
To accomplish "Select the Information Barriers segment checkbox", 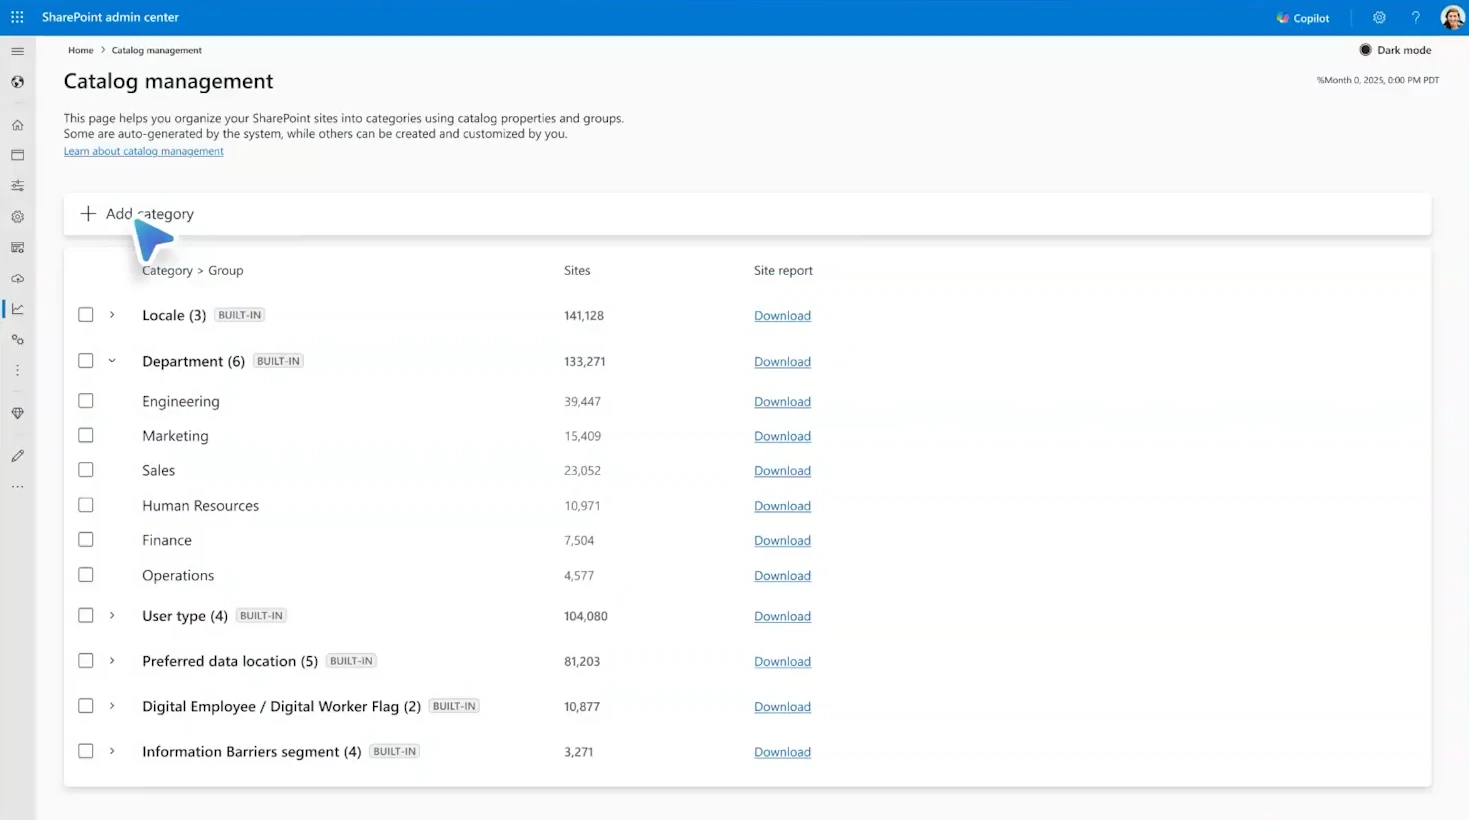I will (86, 751).
